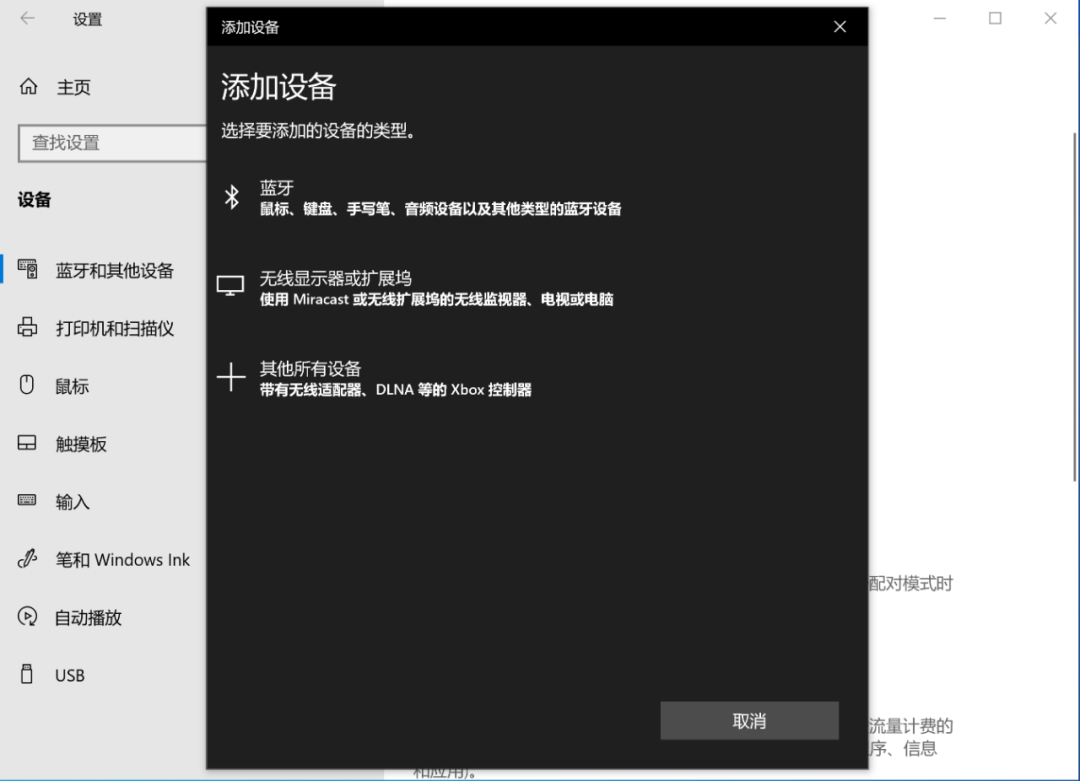Screen dimensions: 1080x781
Task: Click the Bluetooth icon in the Add a device dialog
Action: coord(232,197)
